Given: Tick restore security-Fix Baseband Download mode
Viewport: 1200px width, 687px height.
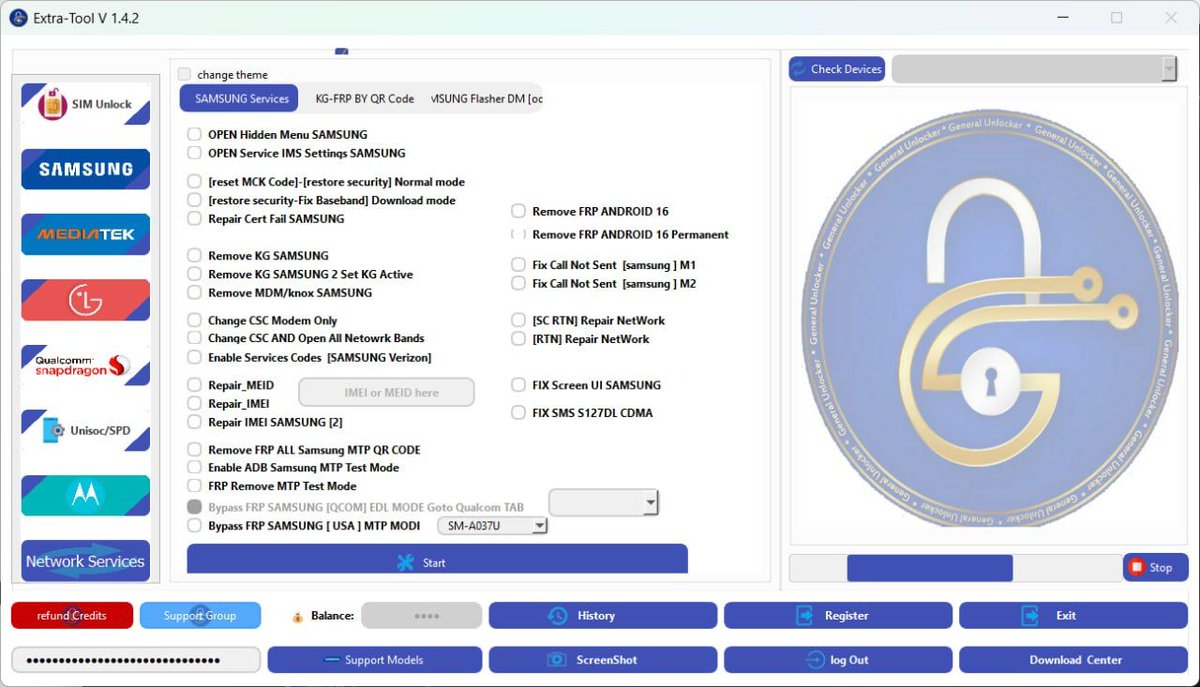Looking at the screenshot, I should click(x=194, y=200).
